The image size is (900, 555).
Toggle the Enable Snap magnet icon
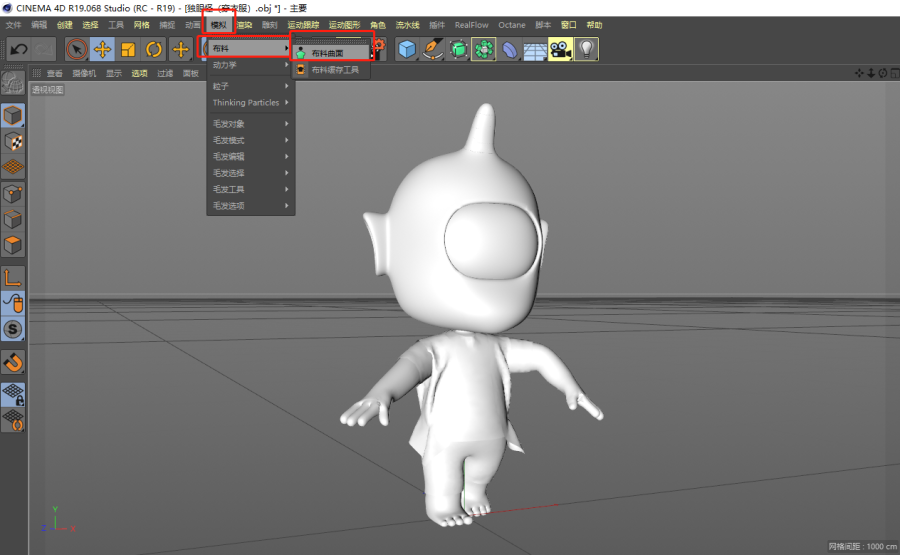tap(13, 362)
